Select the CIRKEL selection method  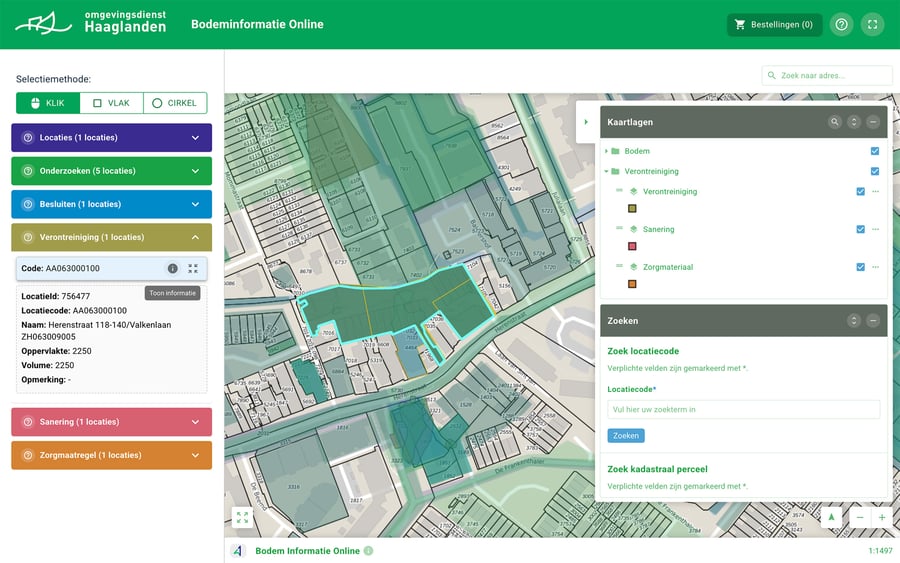pos(175,103)
